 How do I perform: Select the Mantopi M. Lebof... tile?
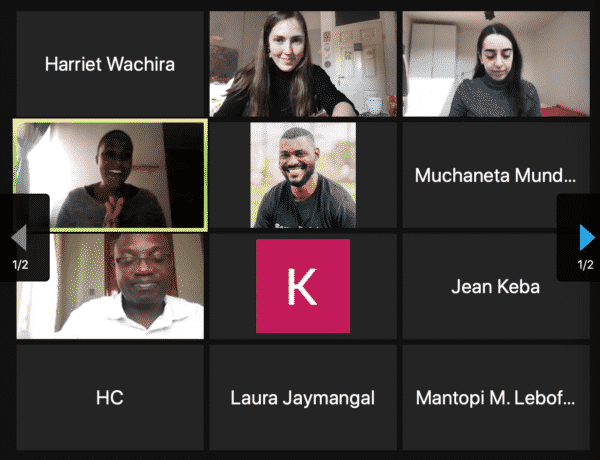pos(496,397)
